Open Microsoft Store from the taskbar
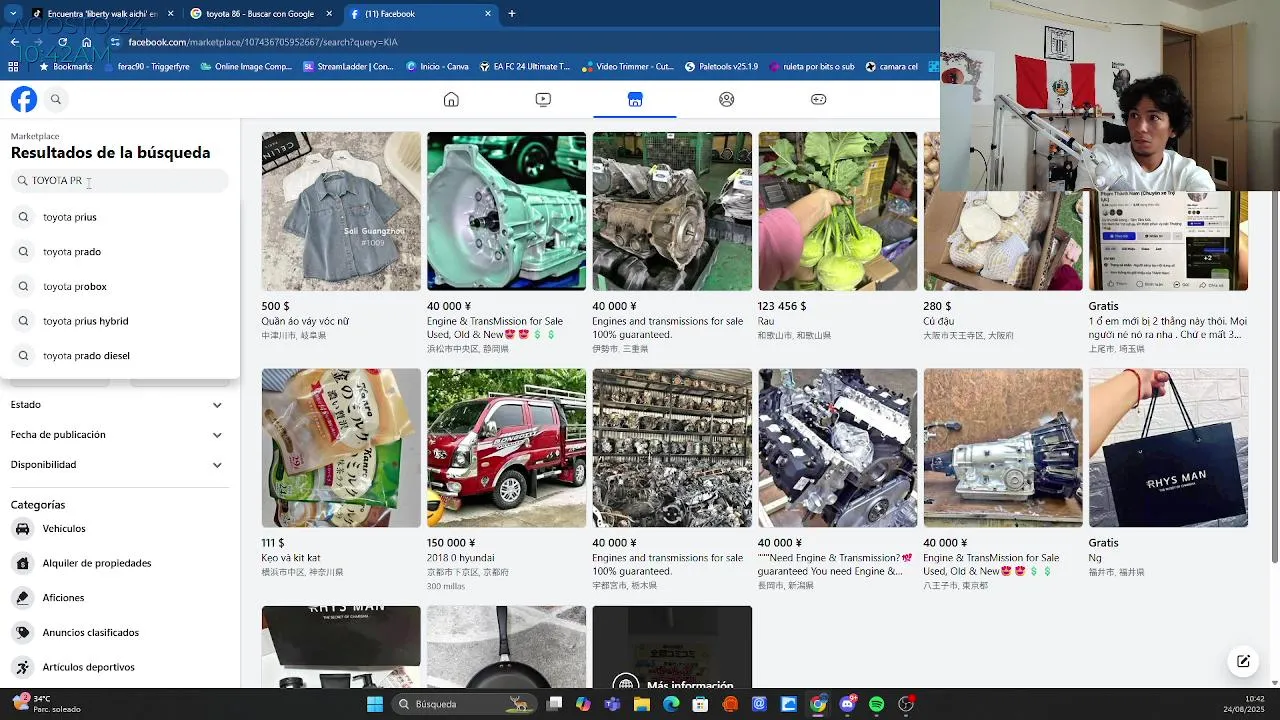Image resolution: width=1280 pixels, height=720 pixels. point(700,704)
